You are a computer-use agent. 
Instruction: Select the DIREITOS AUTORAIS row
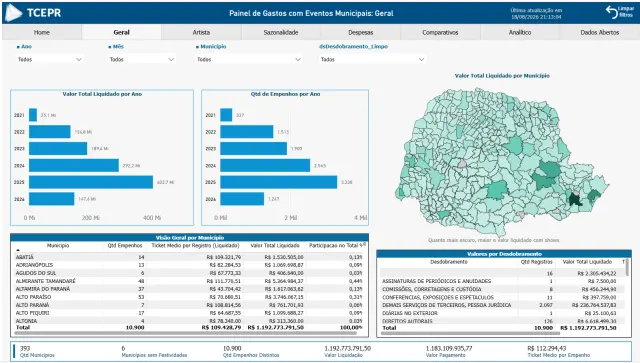pyautogui.click(x=502, y=321)
